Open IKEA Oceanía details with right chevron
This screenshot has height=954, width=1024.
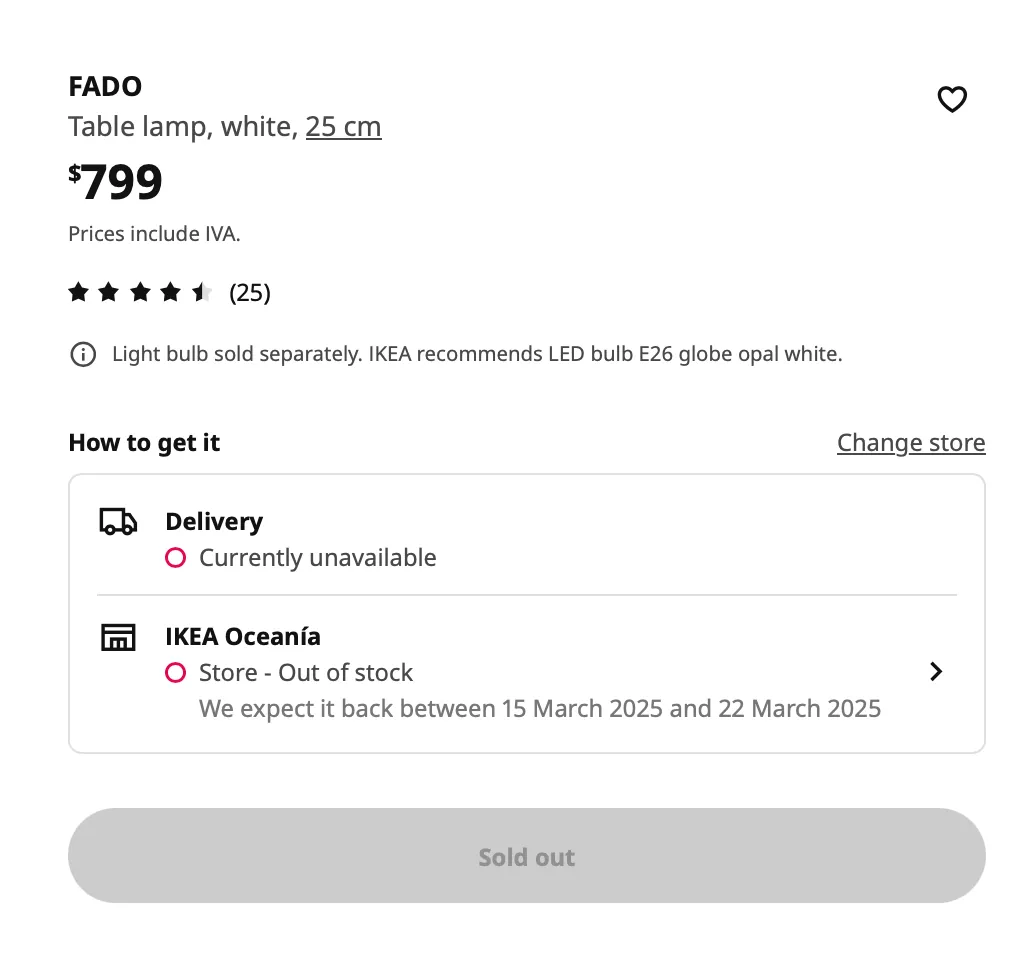936,671
